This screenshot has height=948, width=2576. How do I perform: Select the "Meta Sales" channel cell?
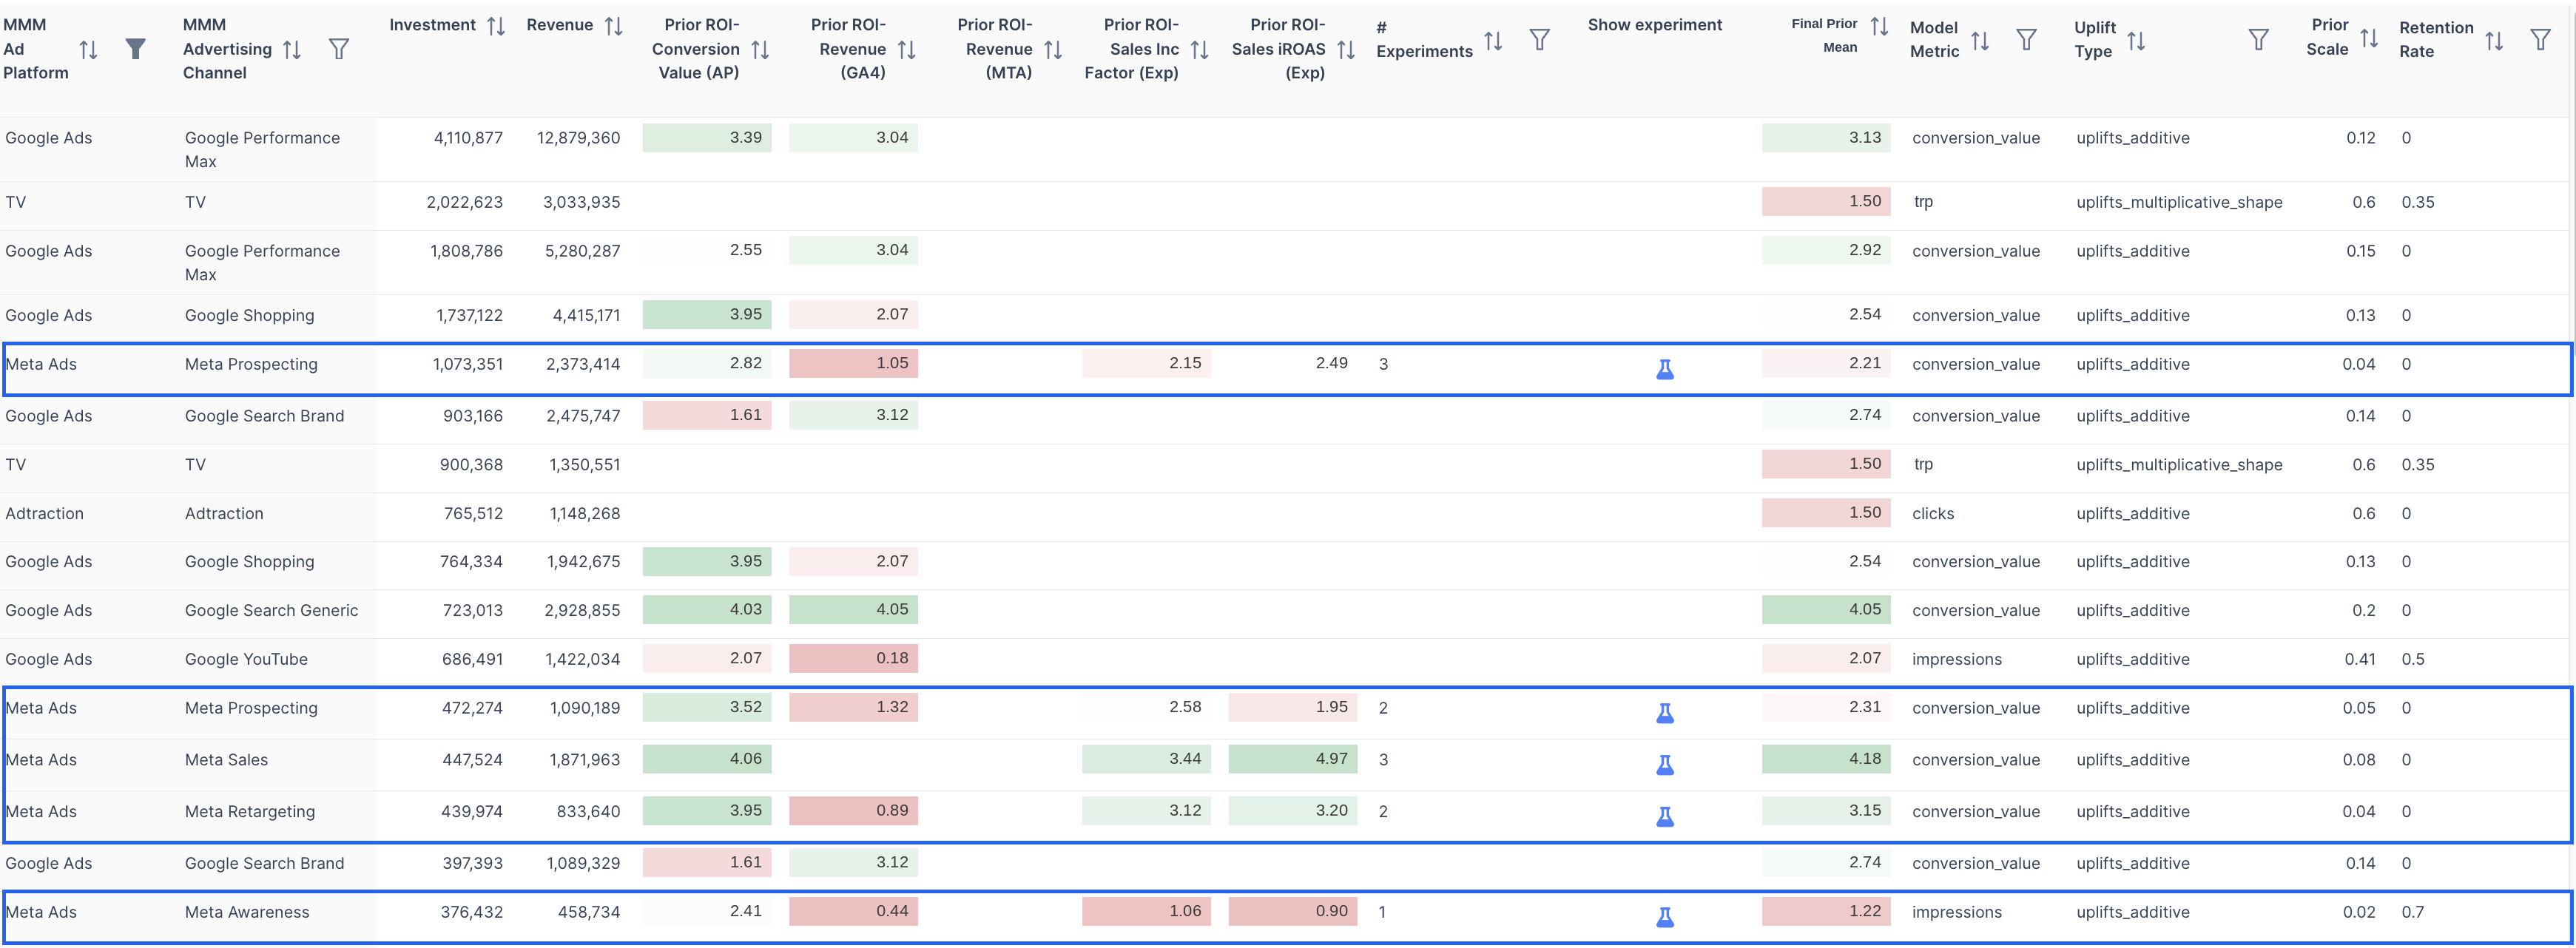226,760
